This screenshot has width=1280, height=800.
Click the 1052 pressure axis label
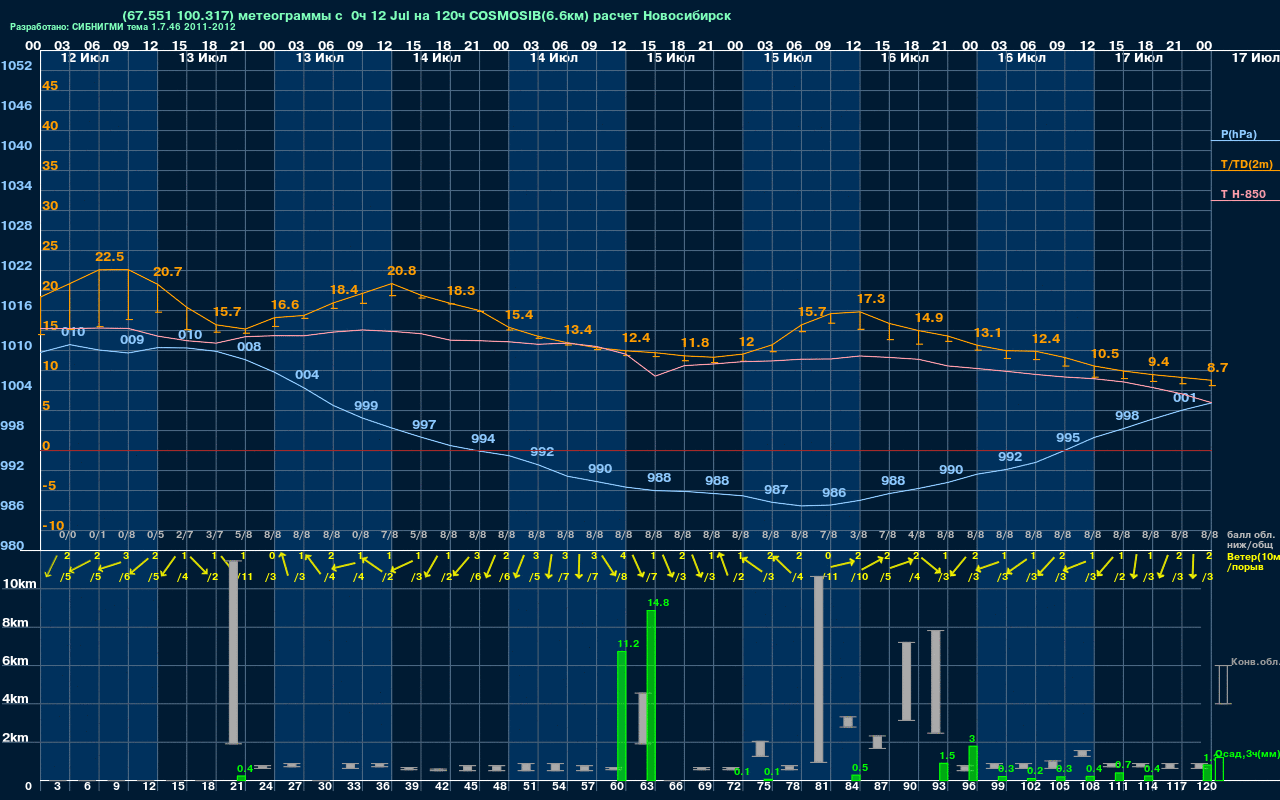(16, 66)
